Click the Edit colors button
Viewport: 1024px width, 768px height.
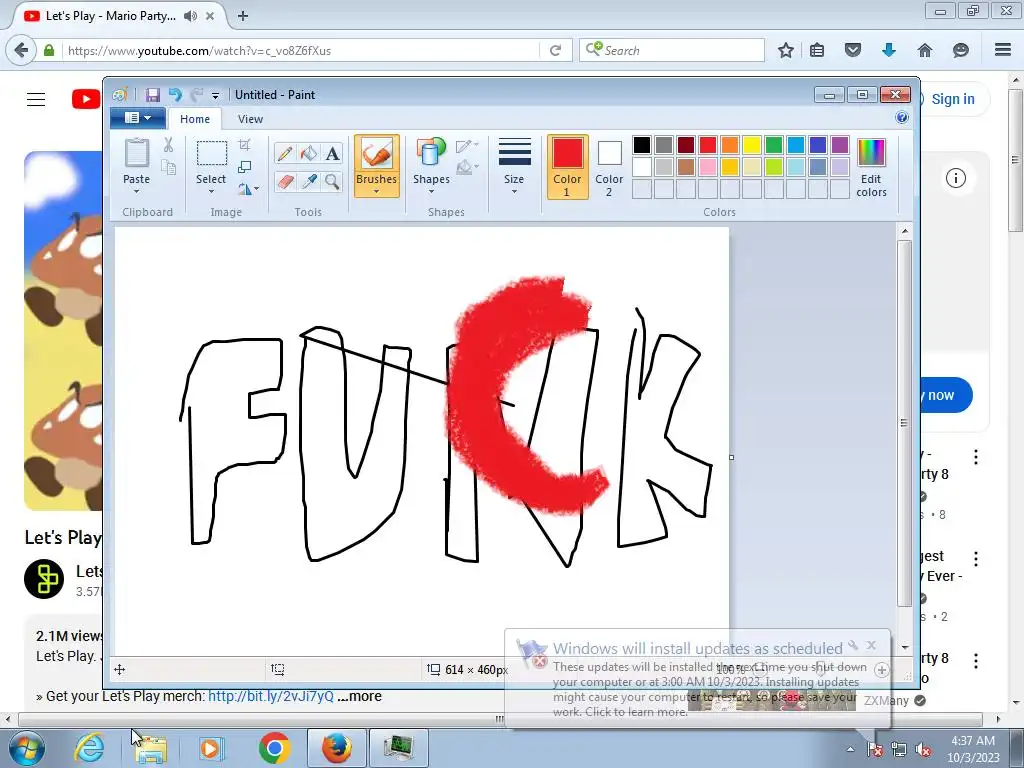click(871, 168)
